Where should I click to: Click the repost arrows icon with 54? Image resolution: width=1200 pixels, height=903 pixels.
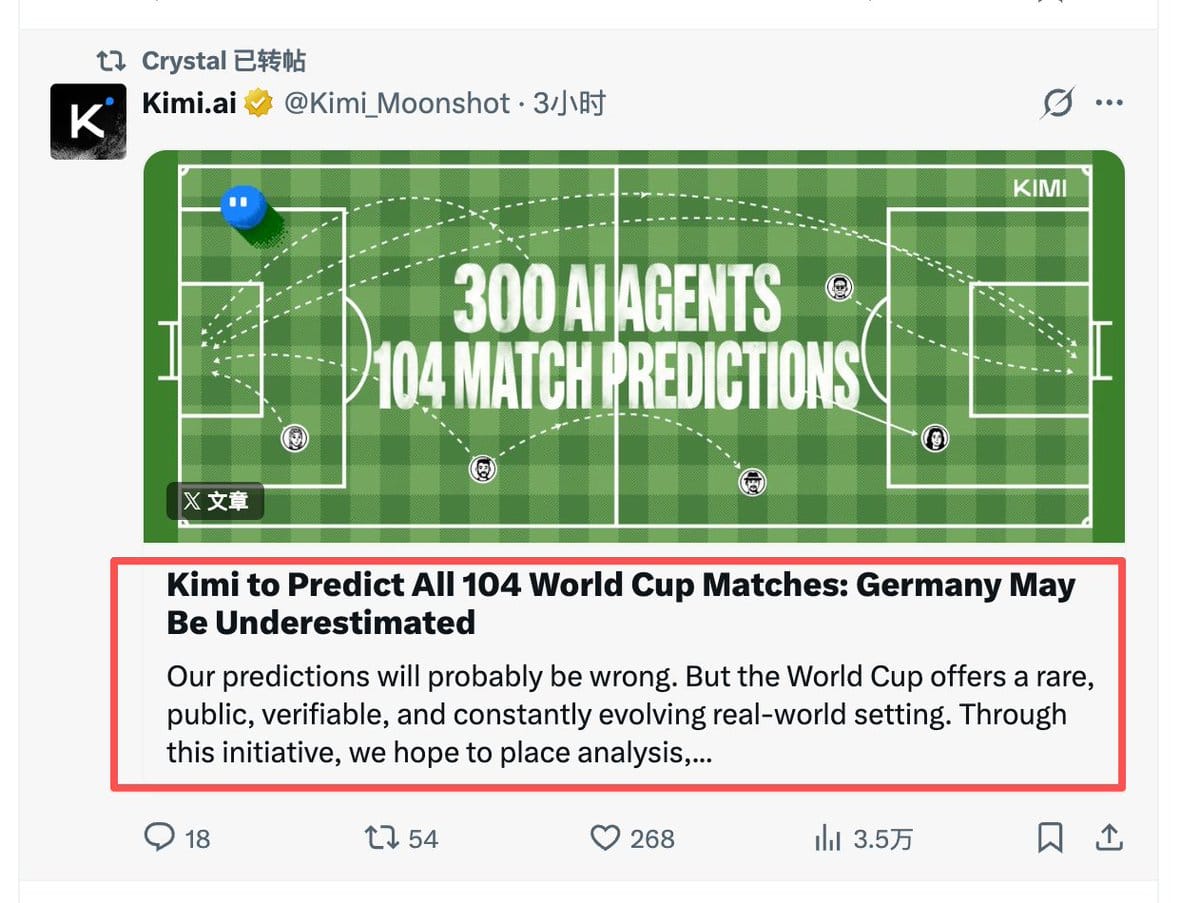tap(382, 837)
